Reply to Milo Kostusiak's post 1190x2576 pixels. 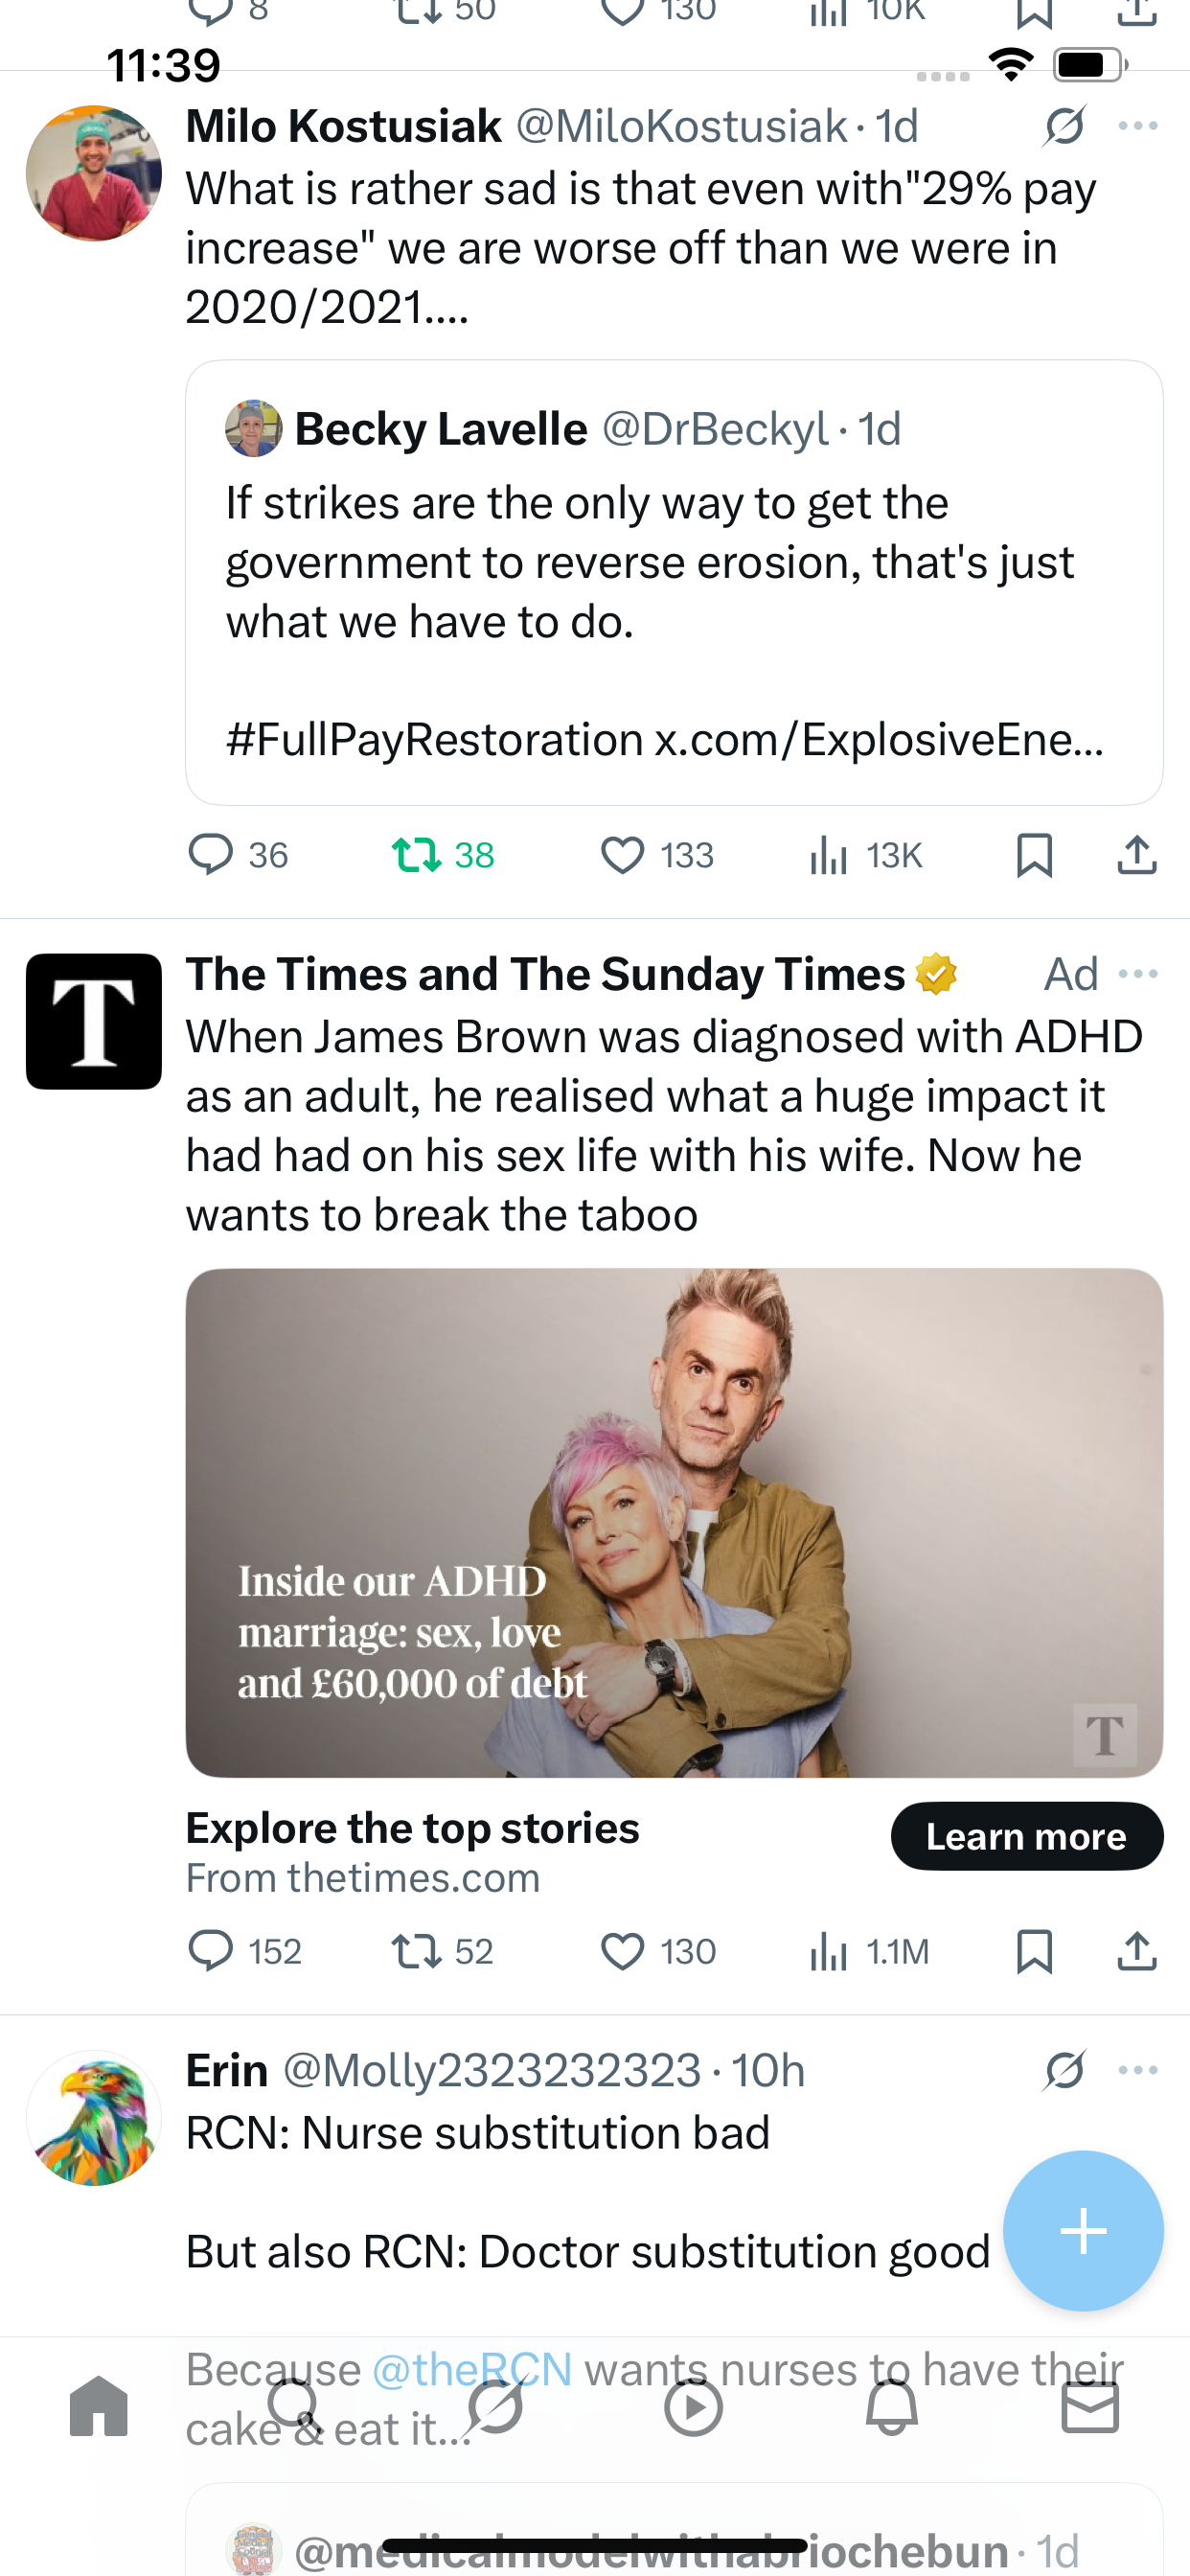(210, 855)
